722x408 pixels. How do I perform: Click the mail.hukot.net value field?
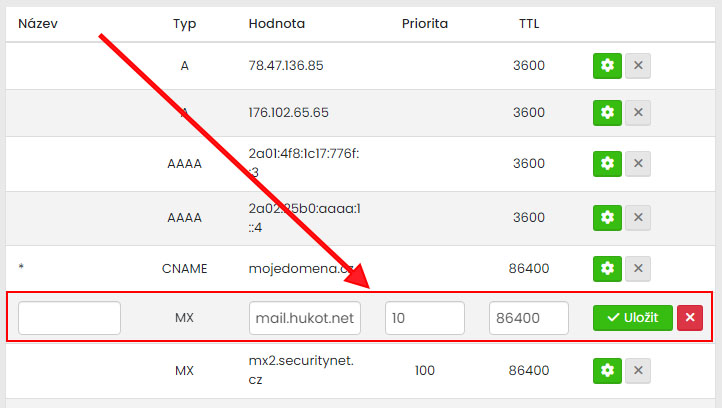click(304, 318)
